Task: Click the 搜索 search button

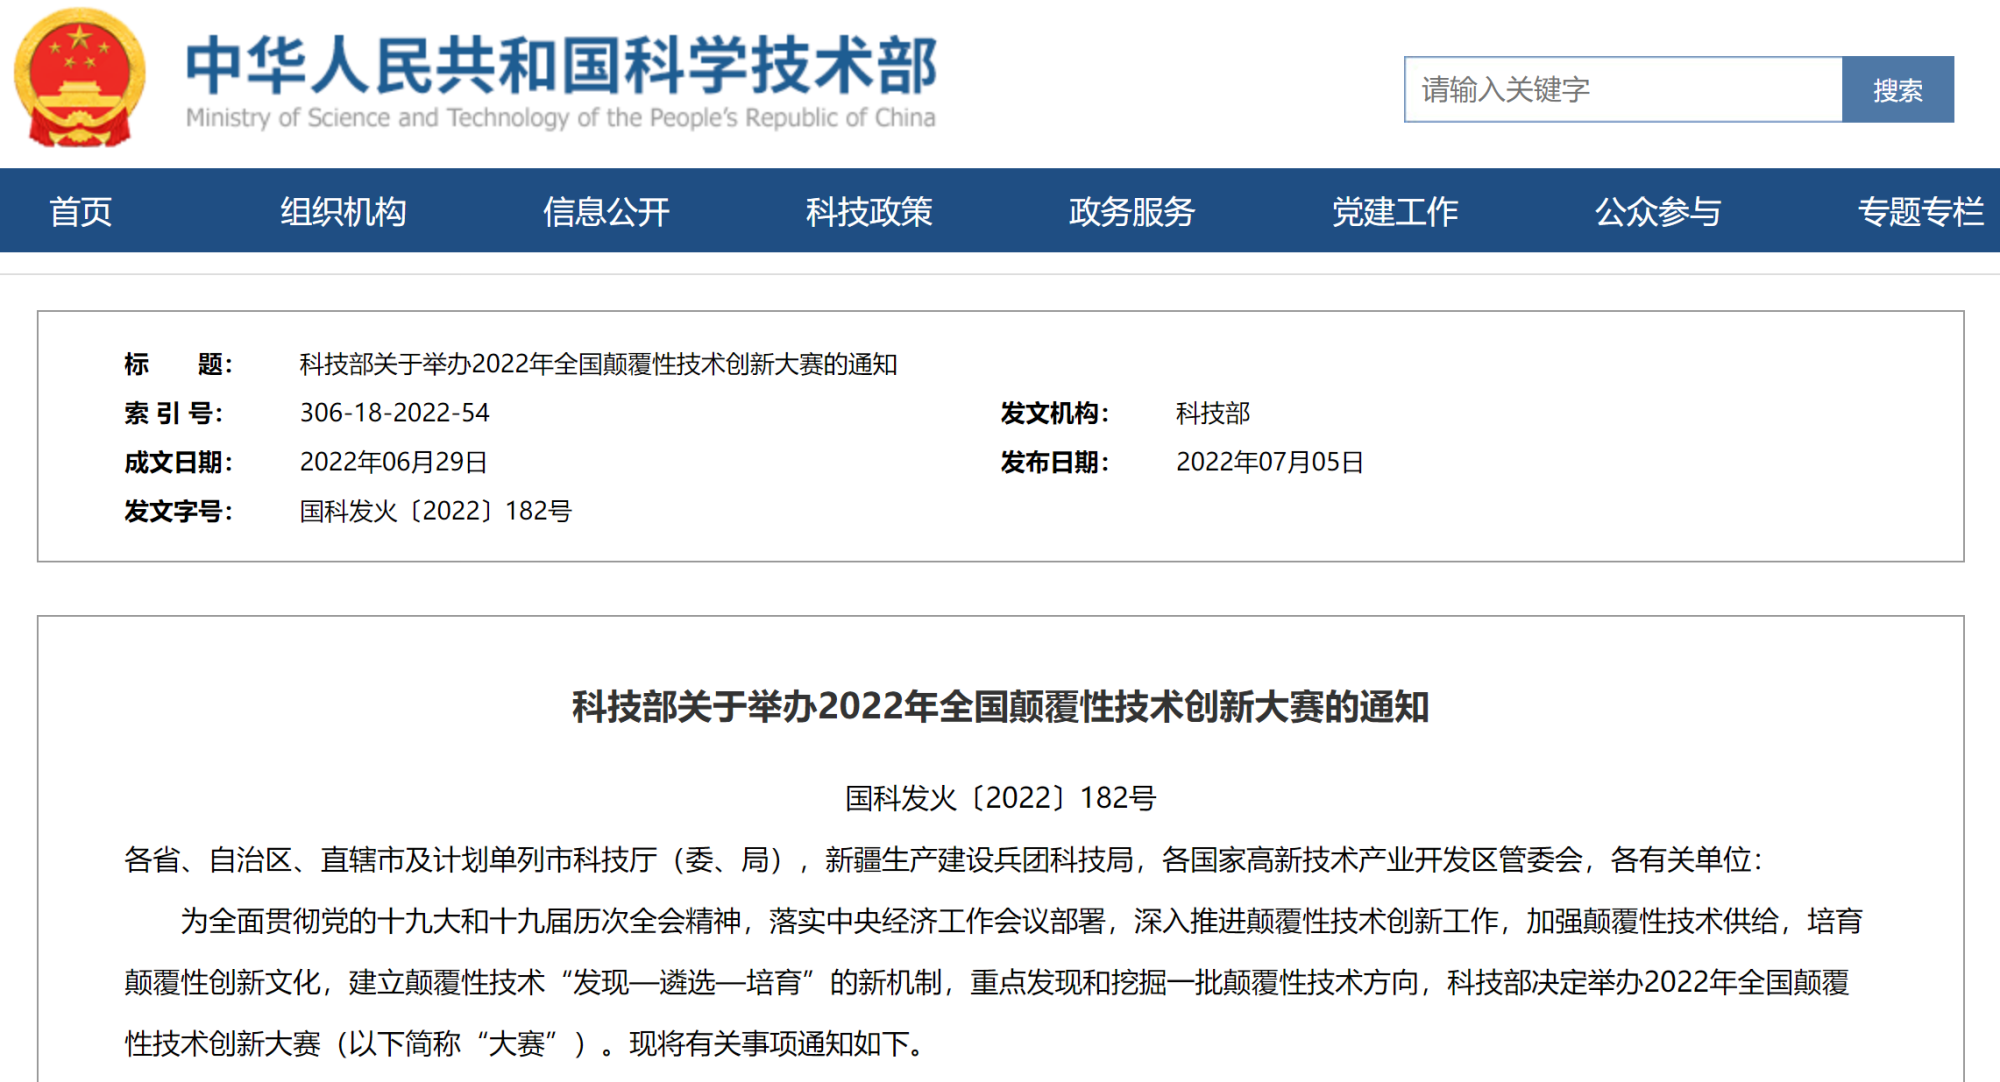Action: click(x=1898, y=89)
